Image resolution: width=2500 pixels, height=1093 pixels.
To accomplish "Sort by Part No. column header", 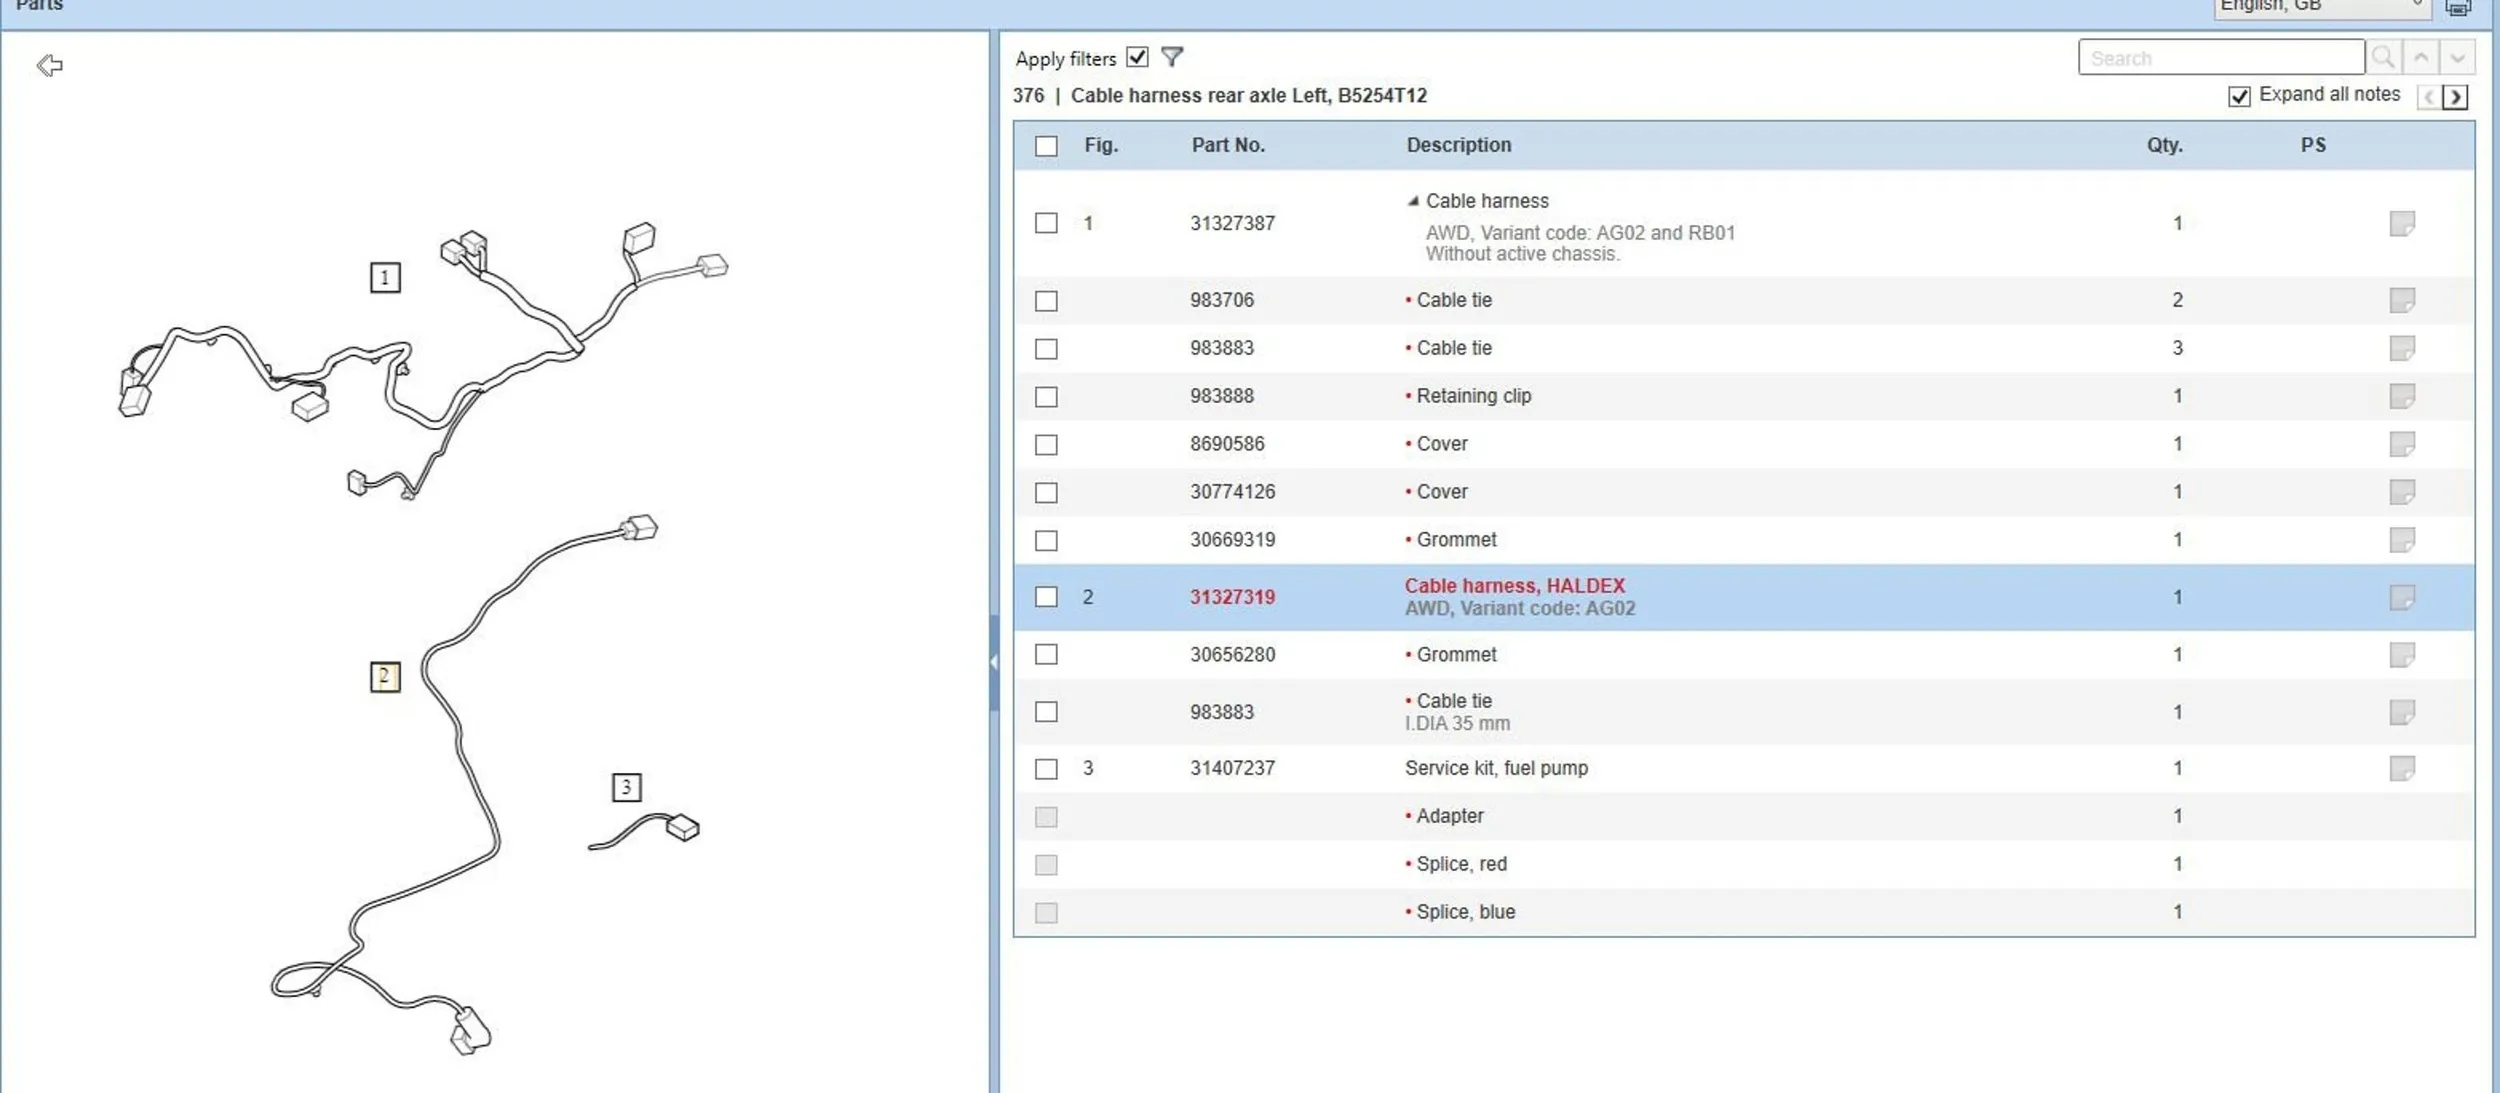I will point(1228,145).
